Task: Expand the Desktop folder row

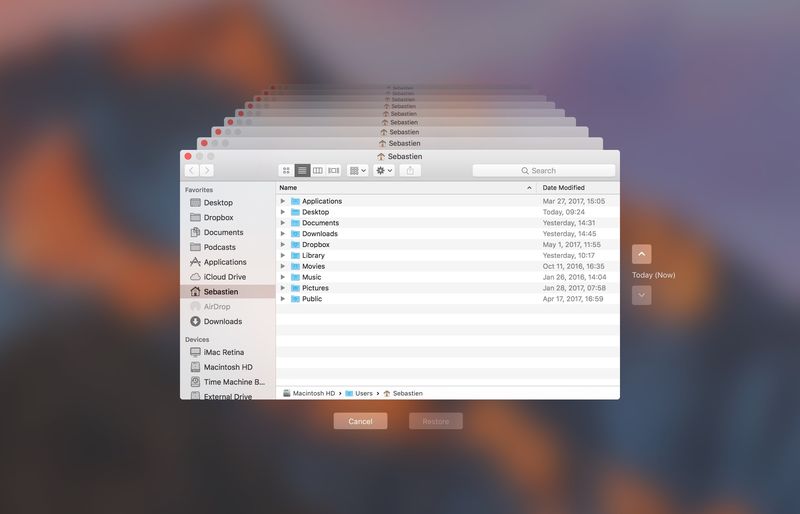Action: 283,212
